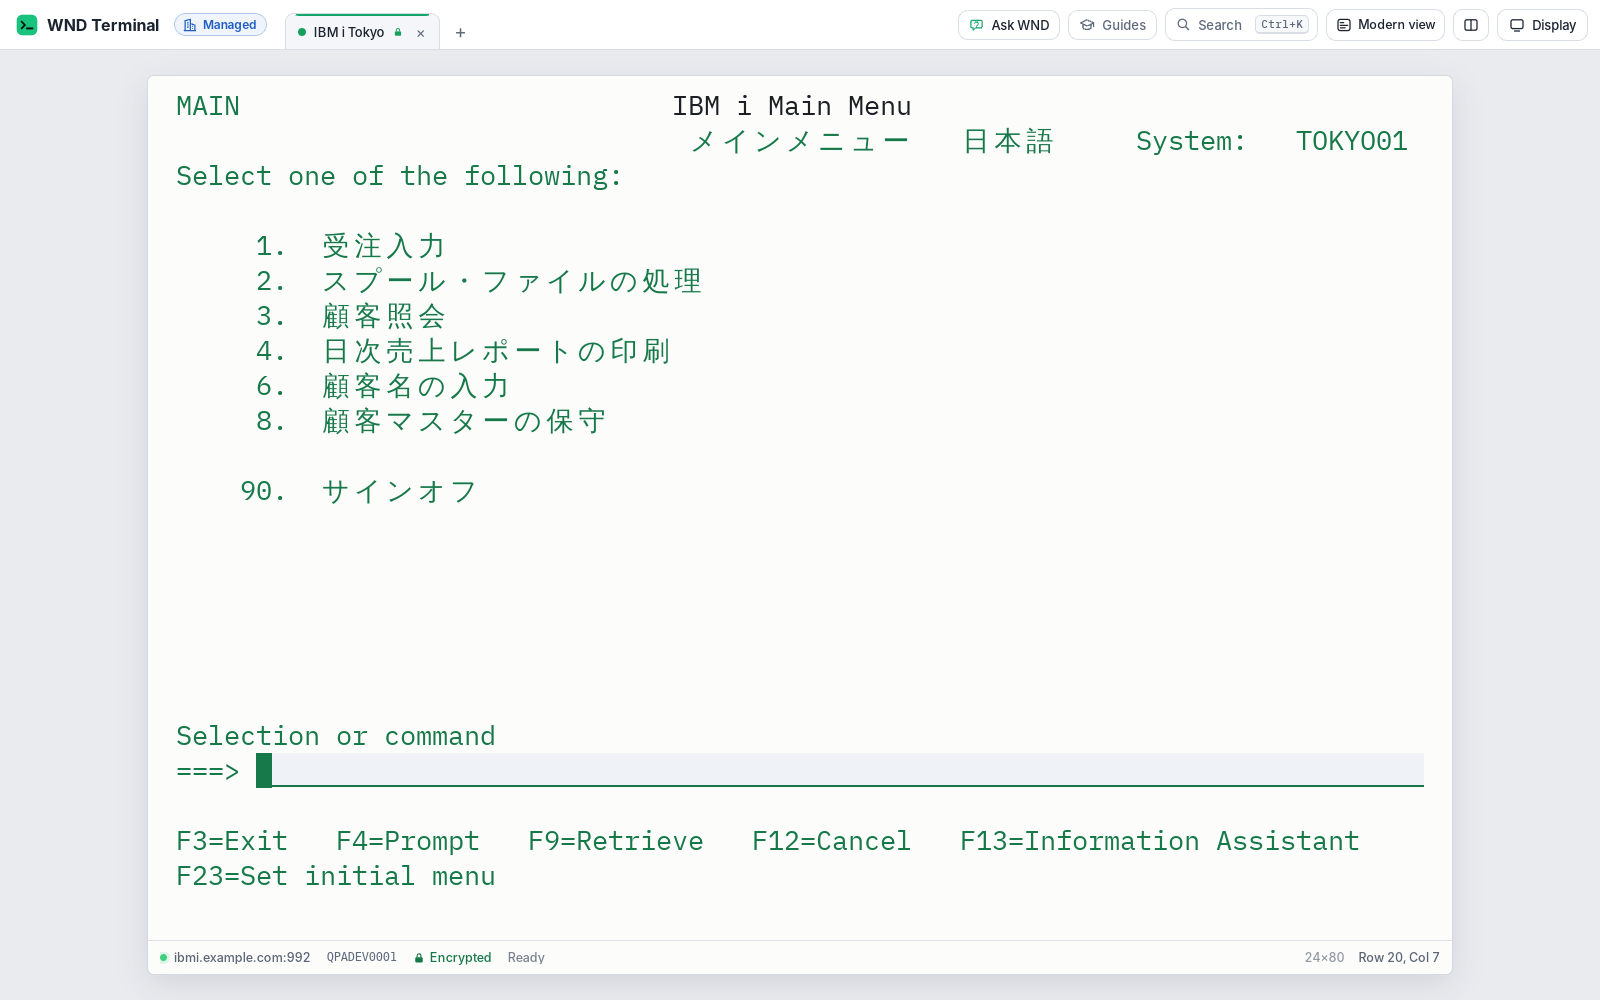
Task: Click F3=Exit function key
Action: (232, 841)
